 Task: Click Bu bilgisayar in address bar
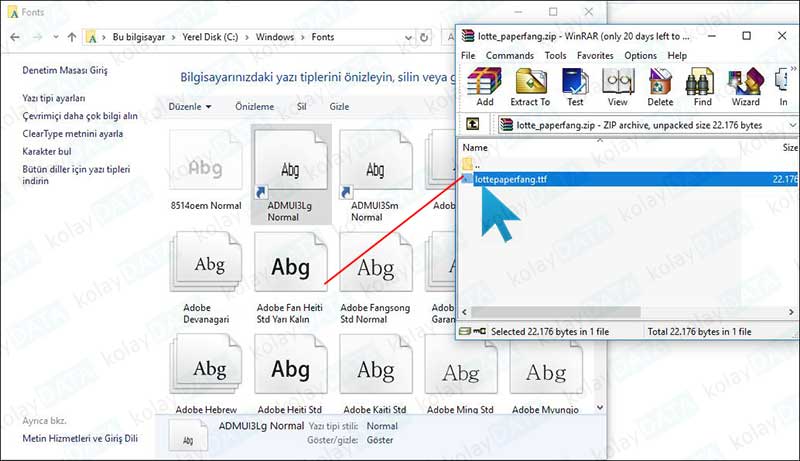tap(138, 37)
